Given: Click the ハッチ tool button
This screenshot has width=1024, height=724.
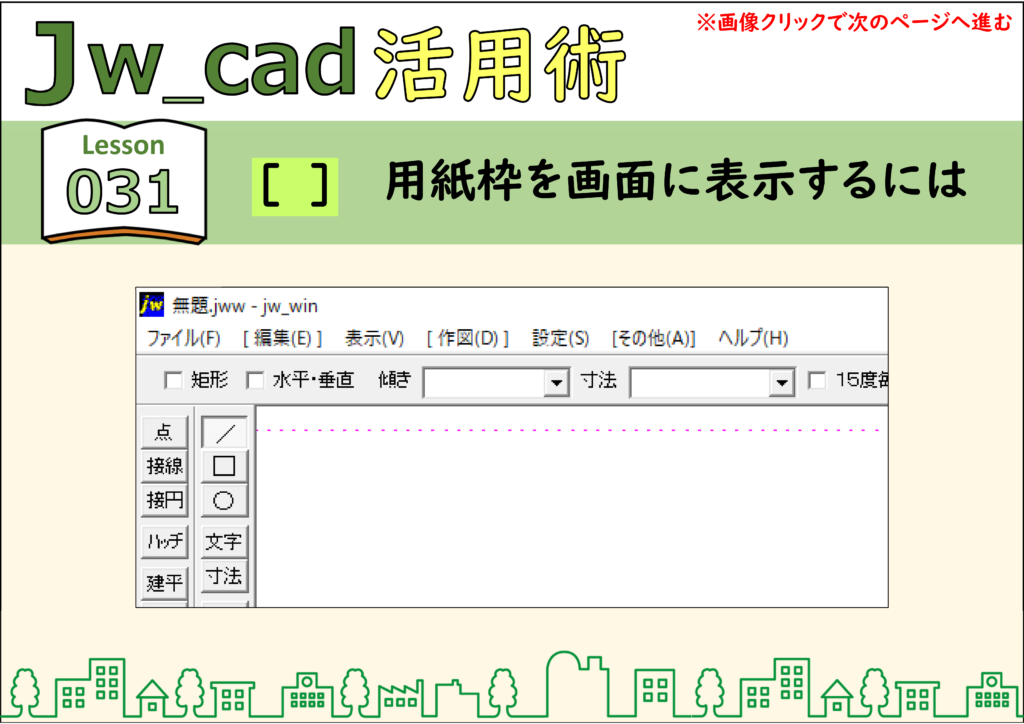Looking at the screenshot, I should click(165, 541).
